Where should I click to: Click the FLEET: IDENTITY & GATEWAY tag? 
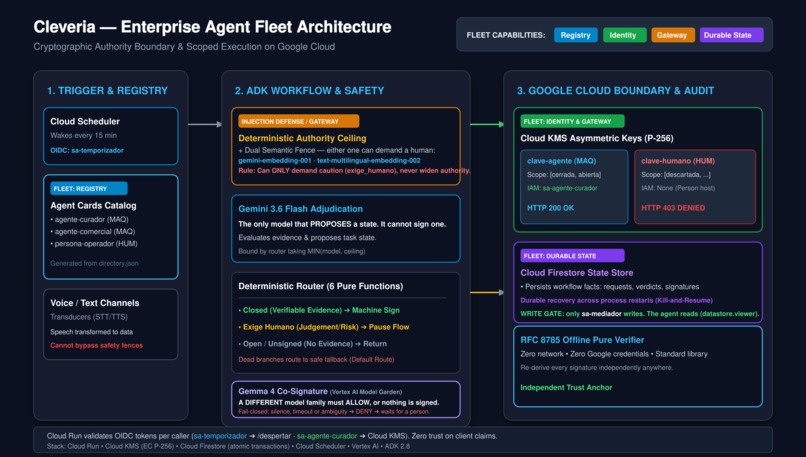coord(572,121)
